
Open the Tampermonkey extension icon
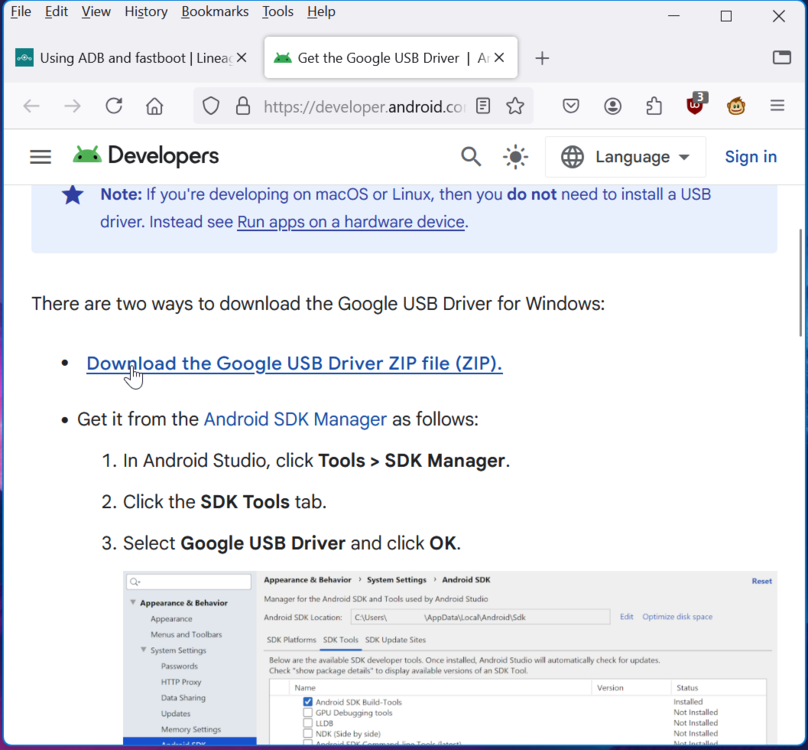(x=735, y=105)
